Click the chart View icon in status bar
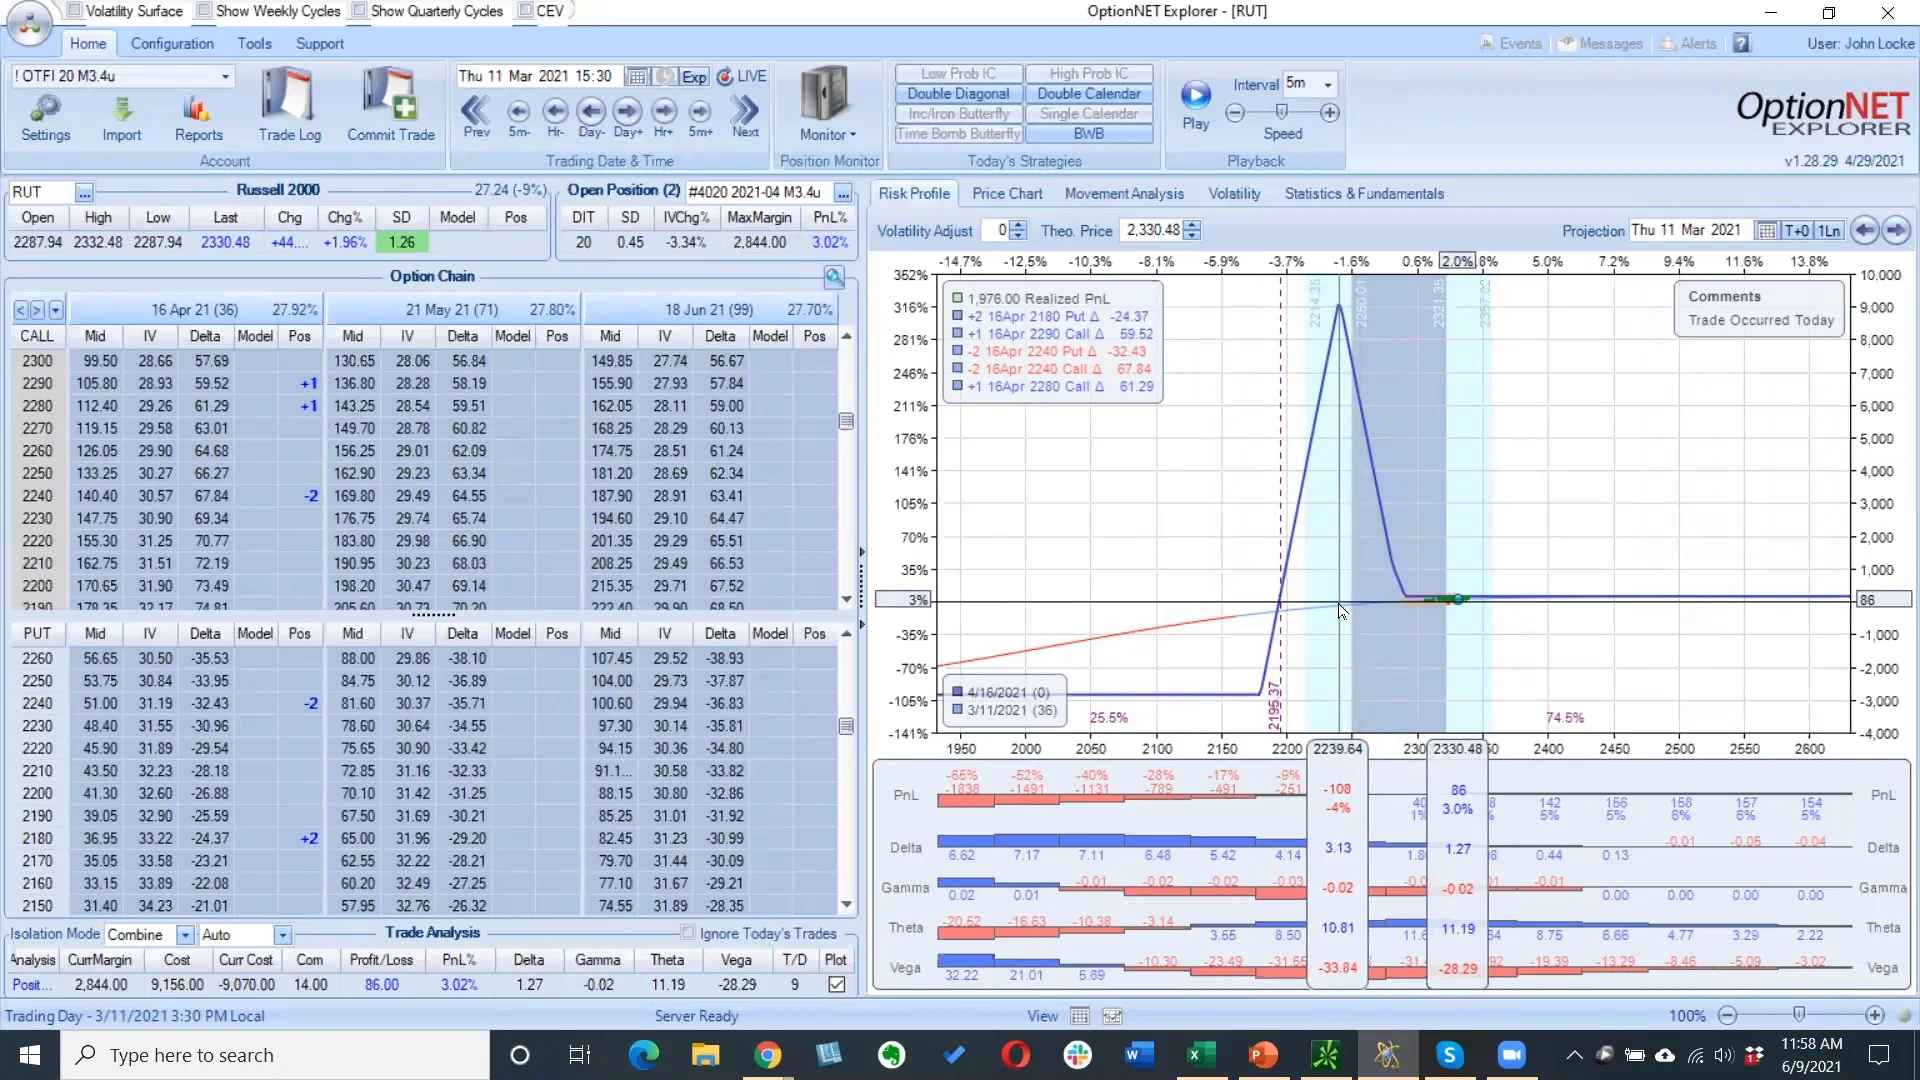 pyautogui.click(x=1112, y=1017)
